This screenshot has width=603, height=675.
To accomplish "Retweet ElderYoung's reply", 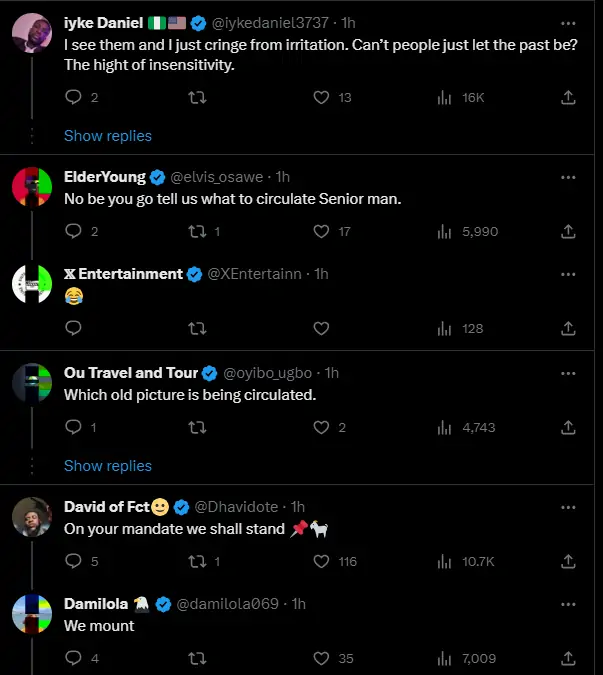I will [x=198, y=231].
